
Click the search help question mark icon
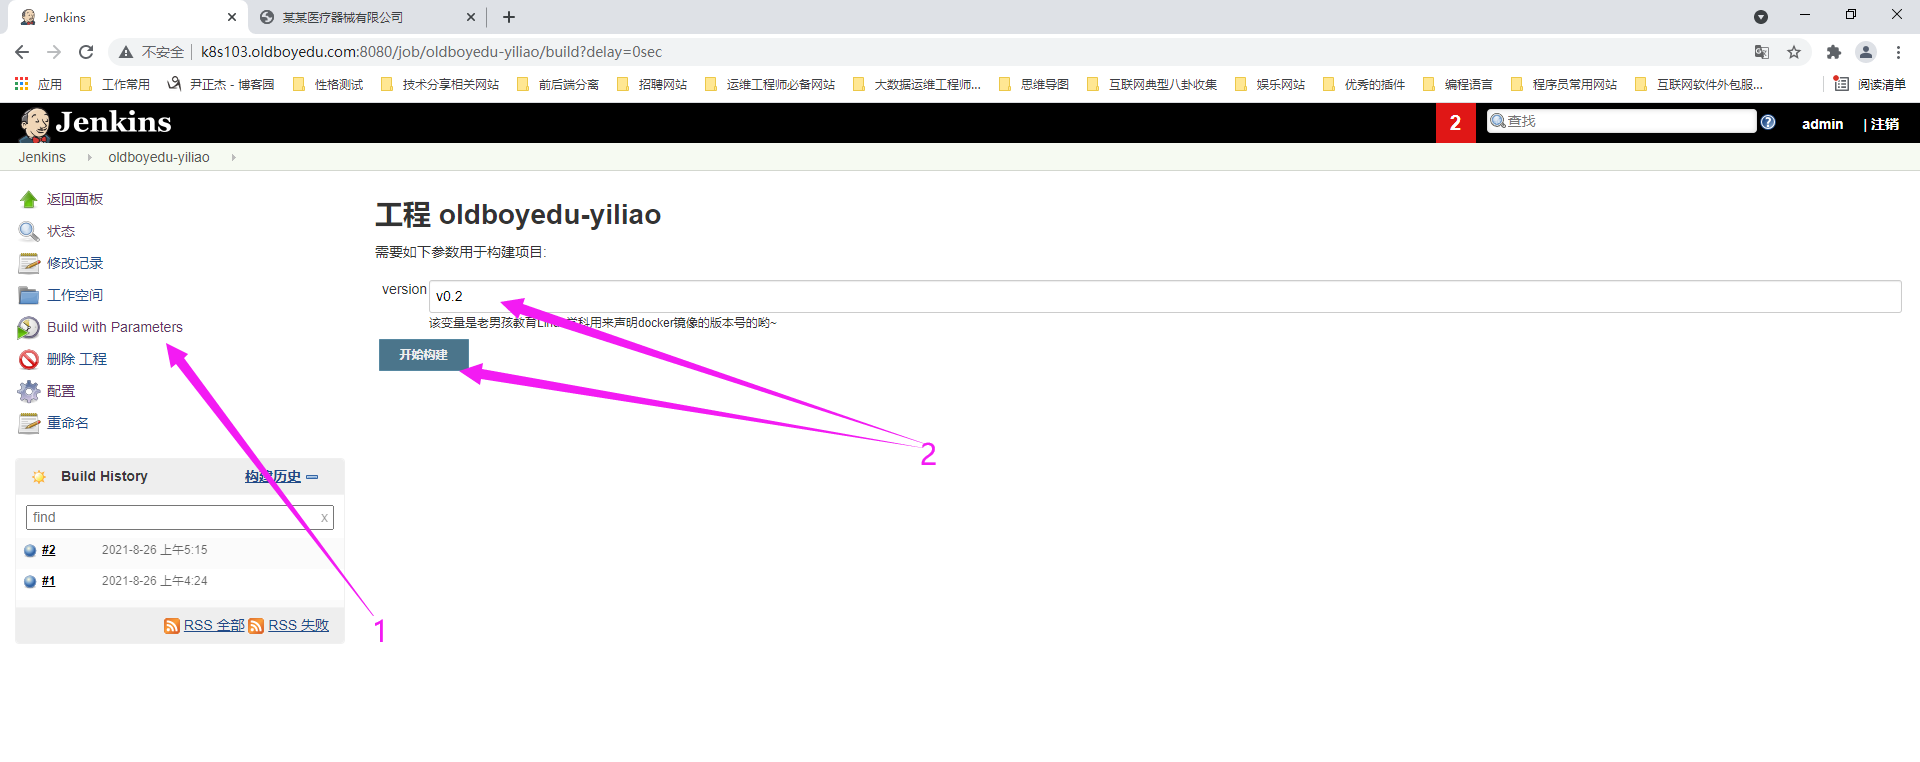tap(1768, 122)
